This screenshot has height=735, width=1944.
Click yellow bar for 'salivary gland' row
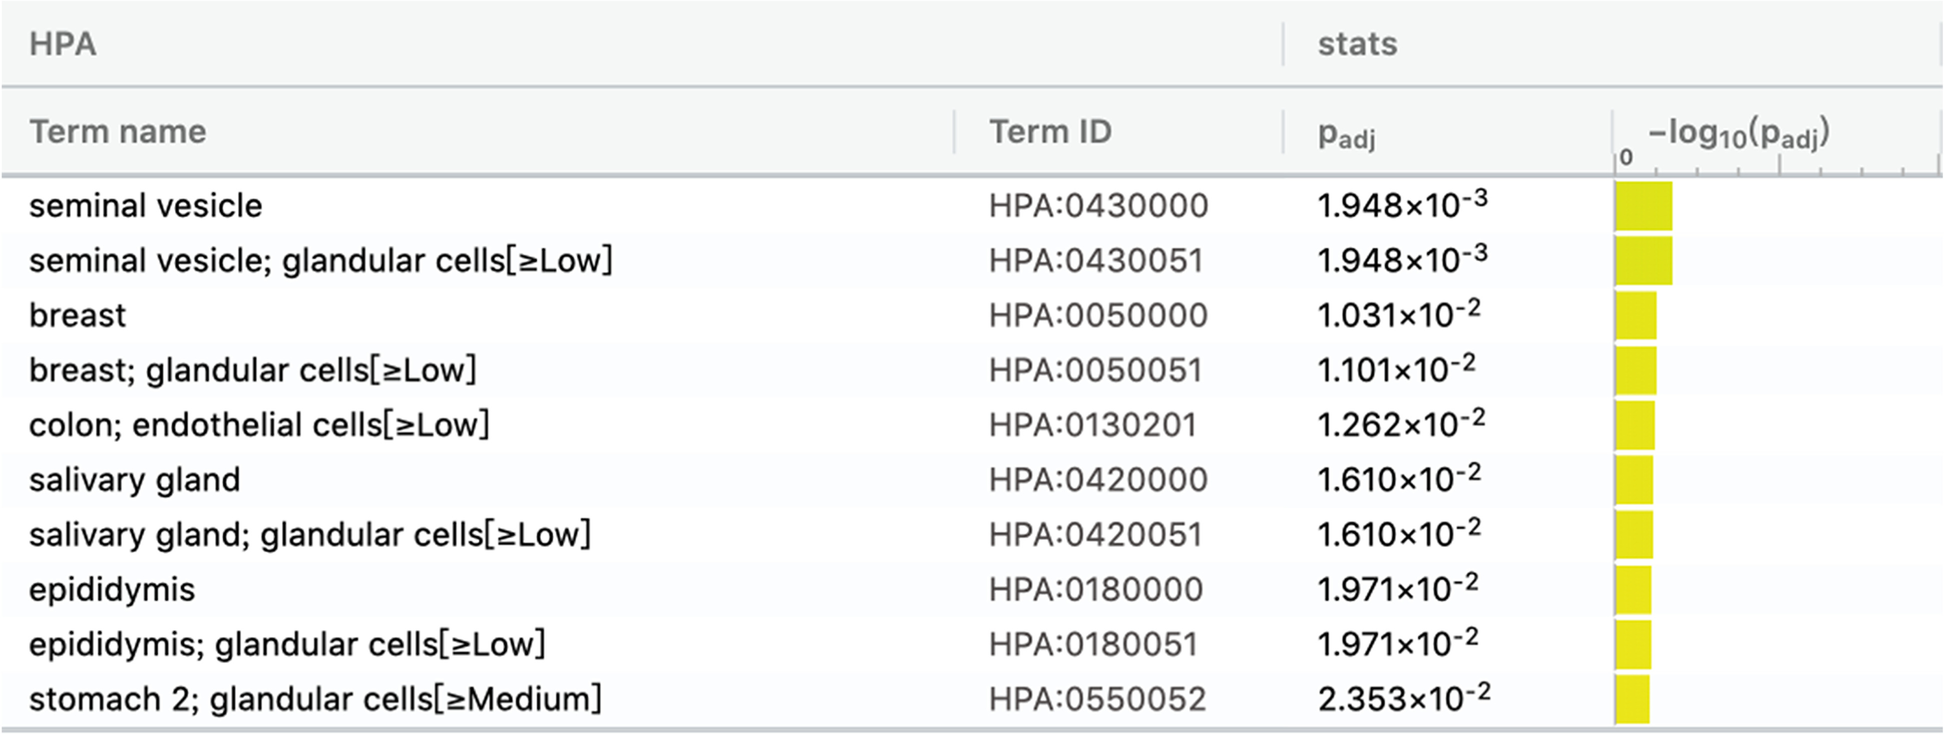1634,480
